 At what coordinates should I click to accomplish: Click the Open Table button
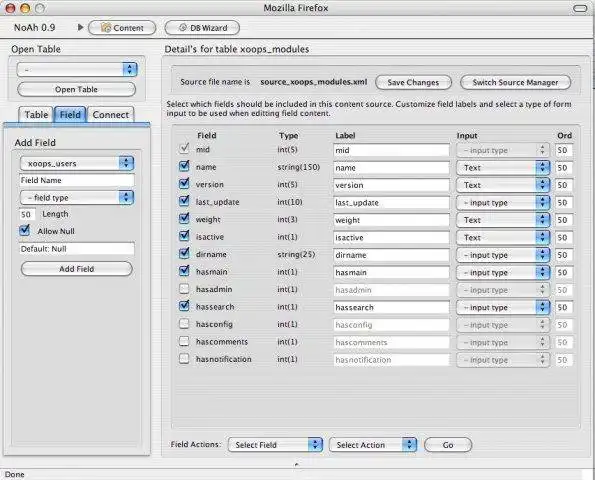(x=76, y=90)
